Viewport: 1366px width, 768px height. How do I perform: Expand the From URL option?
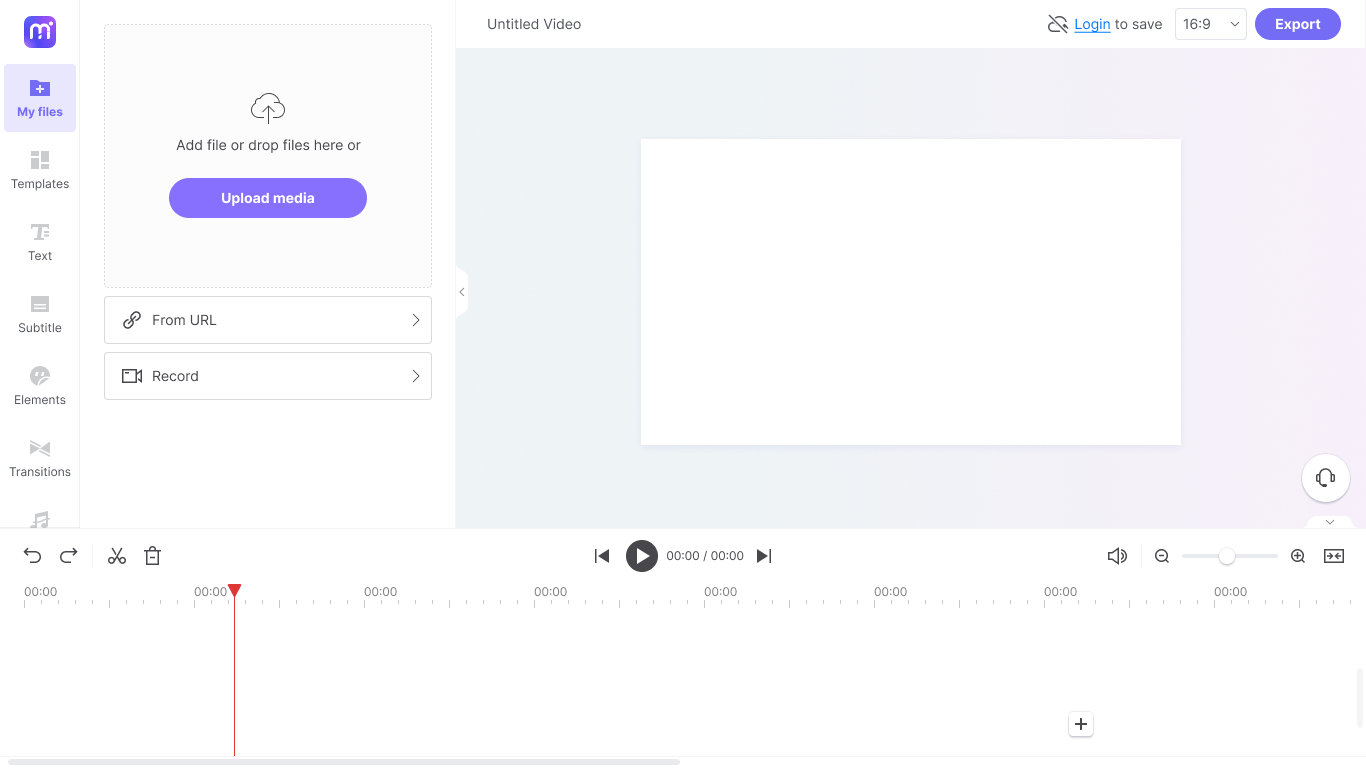[x=268, y=320]
